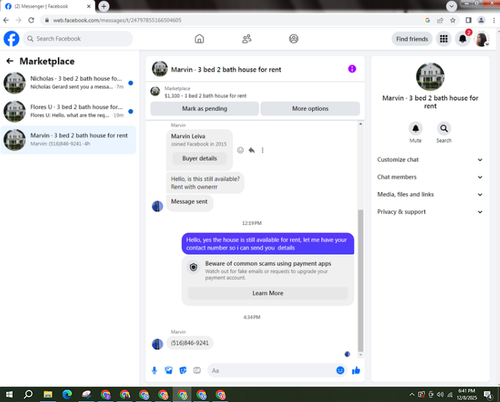
Task: Open the Facebook menu grid icon
Action: pyautogui.click(x=444, y=39)
